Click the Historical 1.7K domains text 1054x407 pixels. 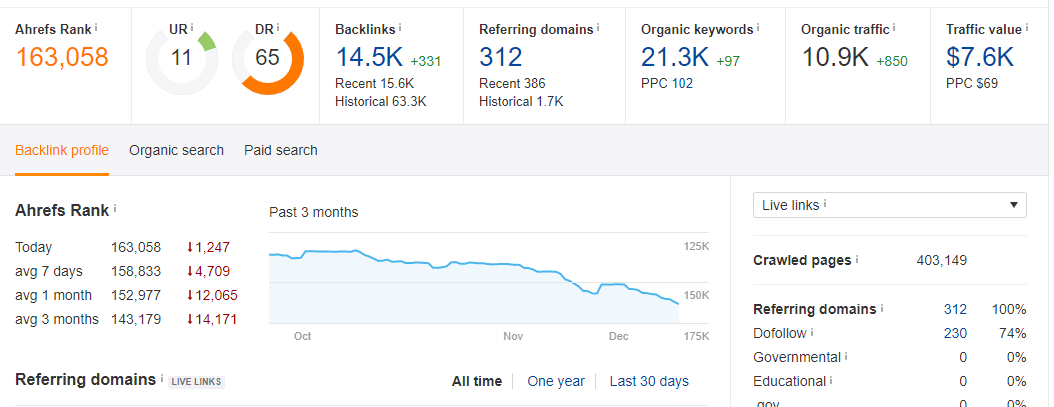point(521,102)
